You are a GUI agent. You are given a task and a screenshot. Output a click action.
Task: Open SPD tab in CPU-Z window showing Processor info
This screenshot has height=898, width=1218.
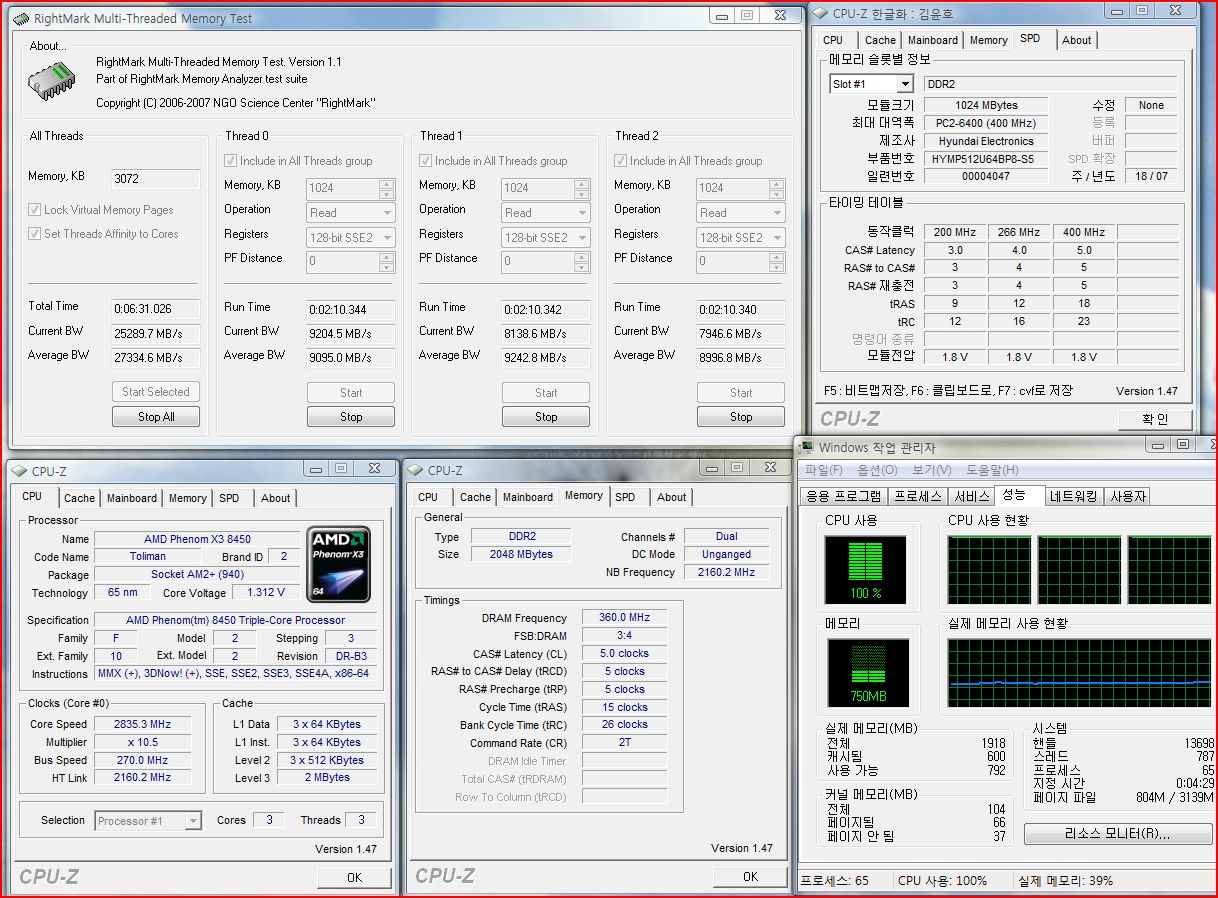pos(229,498)
